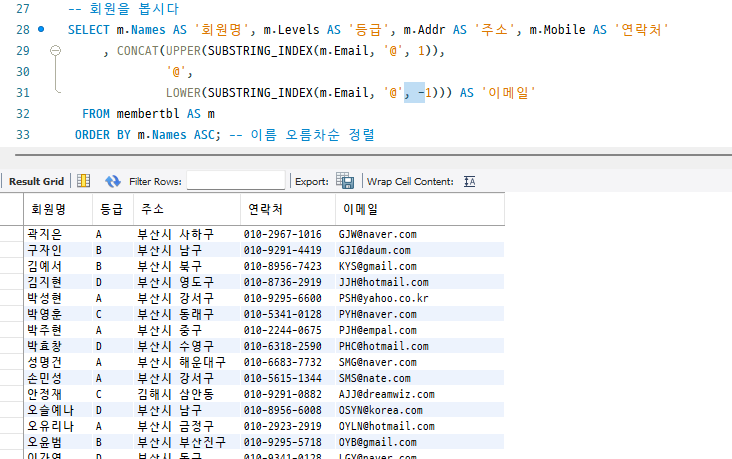Click email cell PJH@empal.com
The image size is (732, 459).
coord(420,330)
